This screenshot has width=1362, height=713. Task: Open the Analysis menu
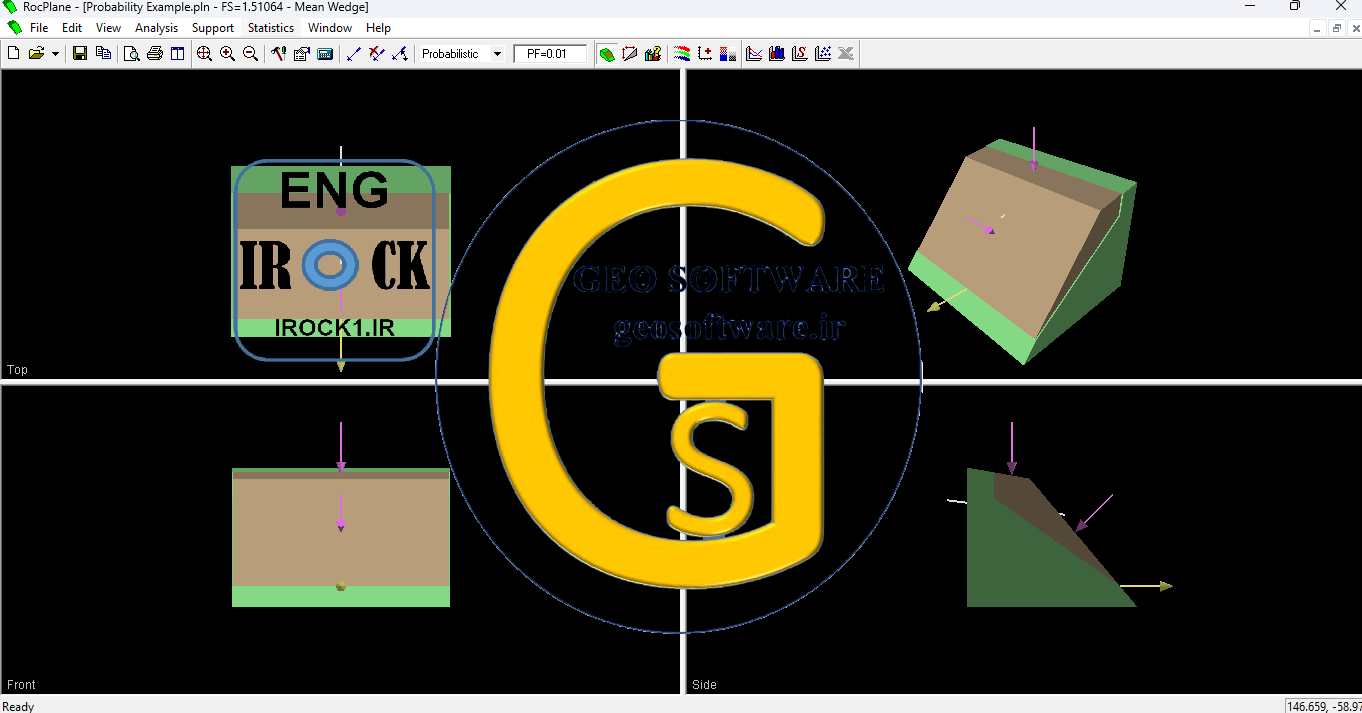pos(156,28)
